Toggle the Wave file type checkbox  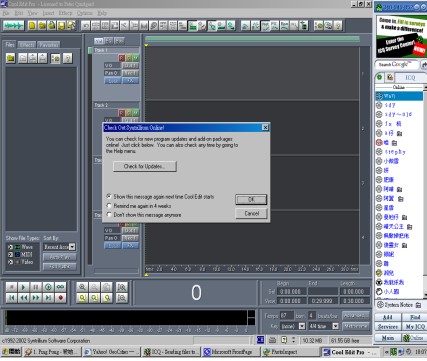10,247
